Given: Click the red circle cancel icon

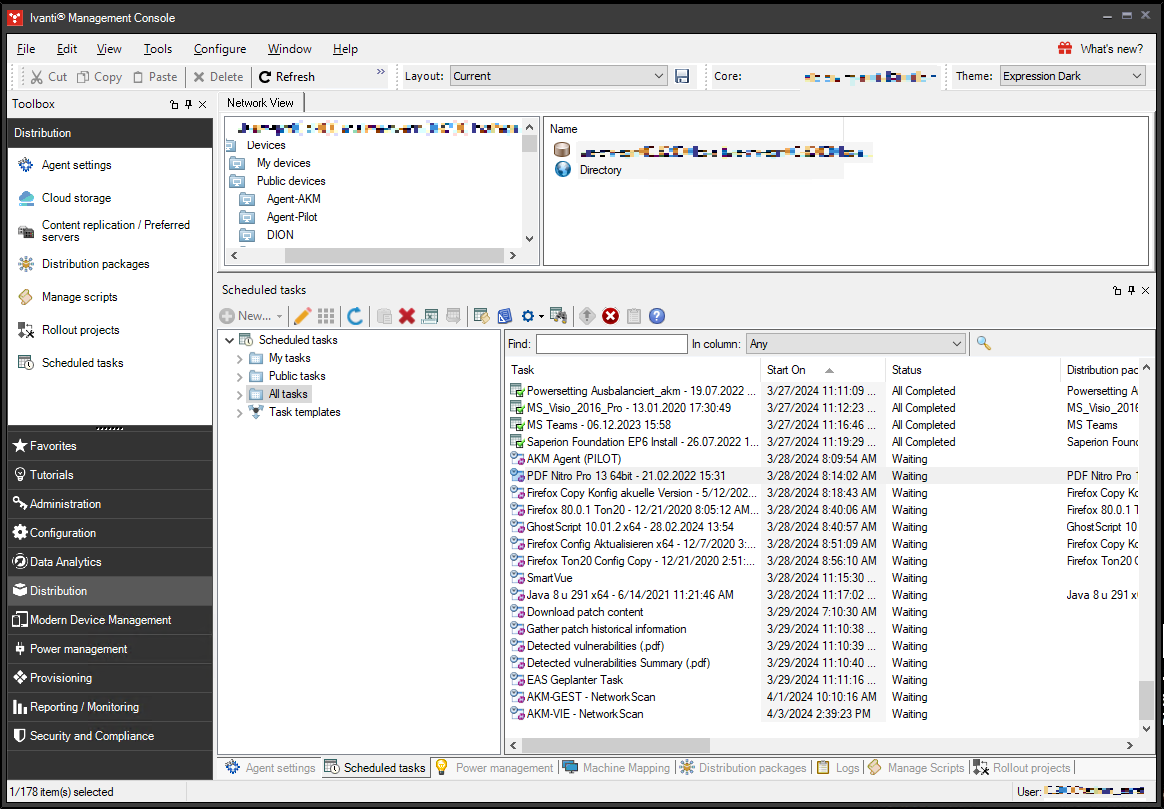Looking at the screenshot, I should click(x=610, y=316).
